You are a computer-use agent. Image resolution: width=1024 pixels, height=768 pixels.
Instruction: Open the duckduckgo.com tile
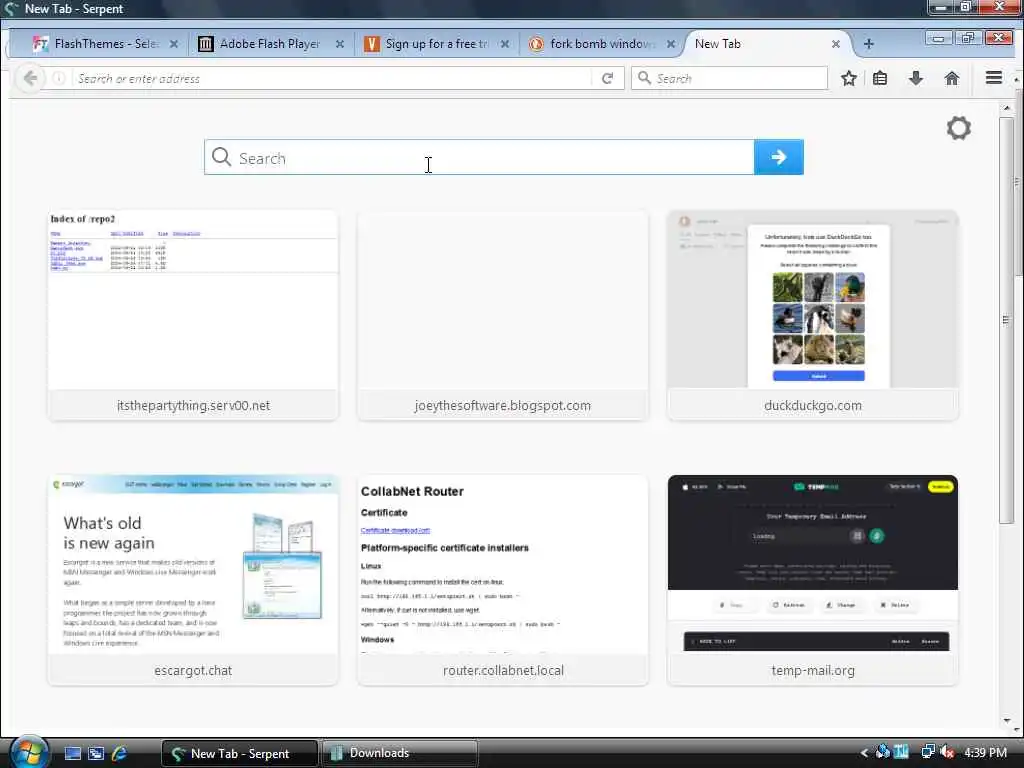coord(813,315)
